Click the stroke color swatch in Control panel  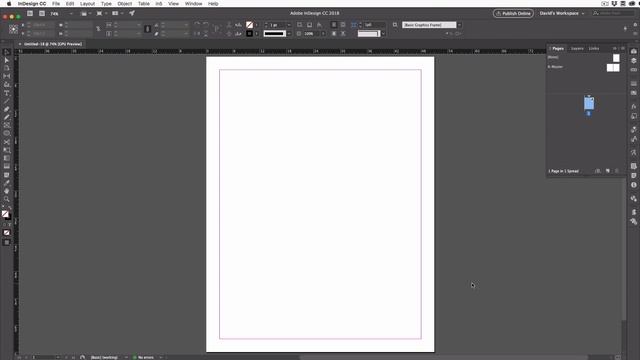(x=249, y=33)
